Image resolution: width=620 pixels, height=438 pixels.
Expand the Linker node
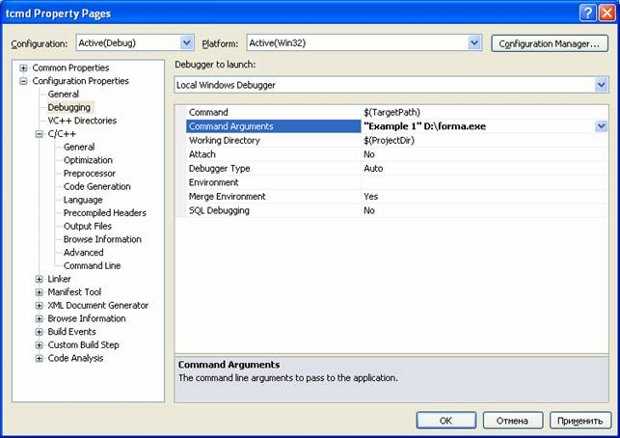39,279
